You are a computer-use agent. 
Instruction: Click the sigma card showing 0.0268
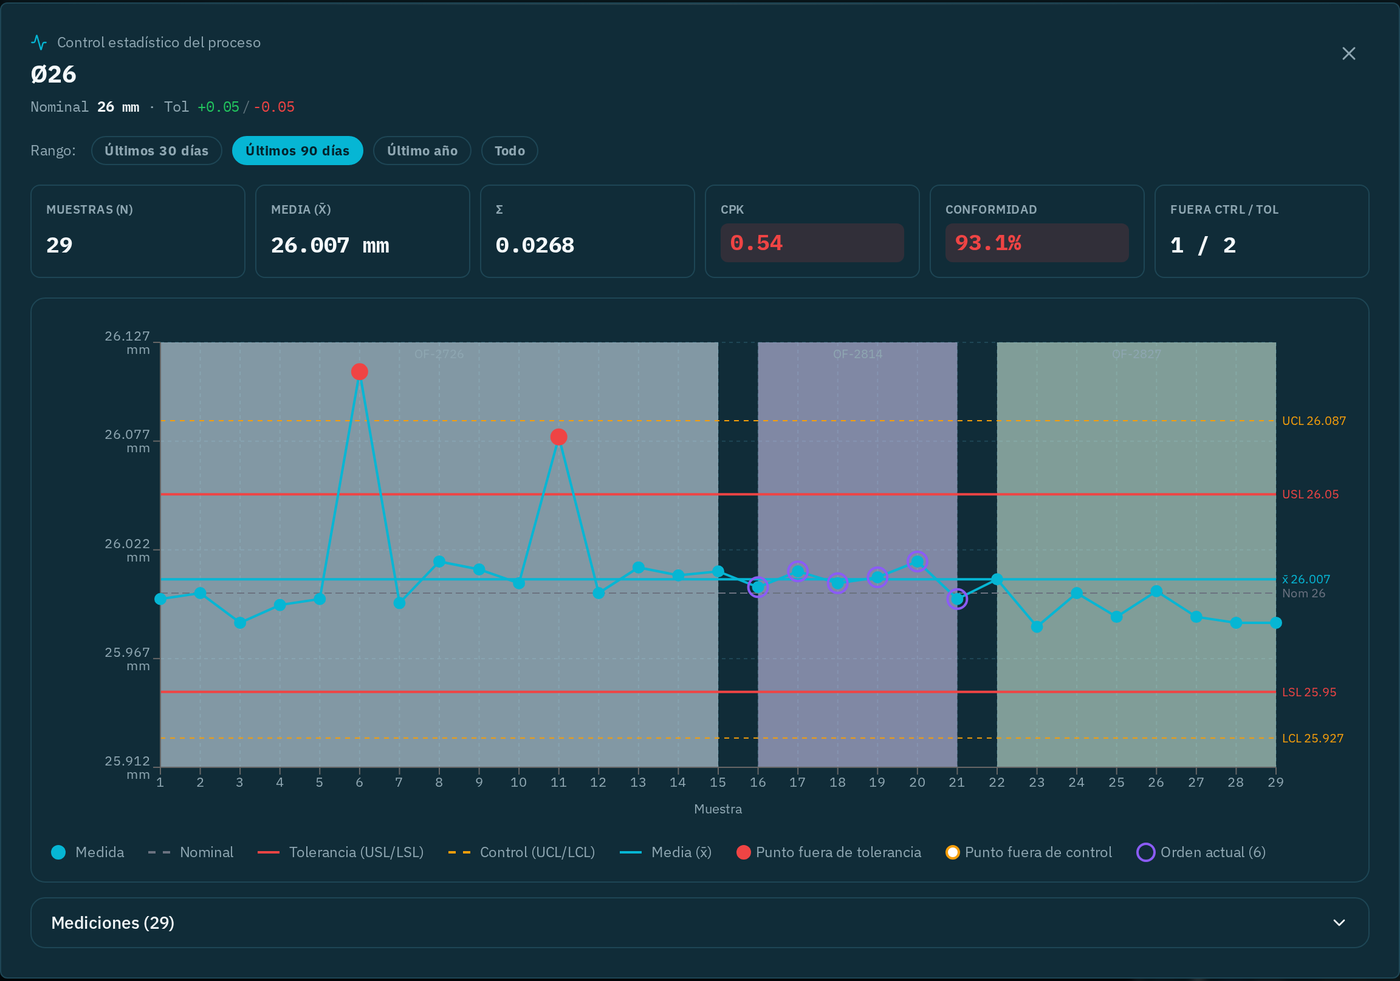click(x=588, y=231)
